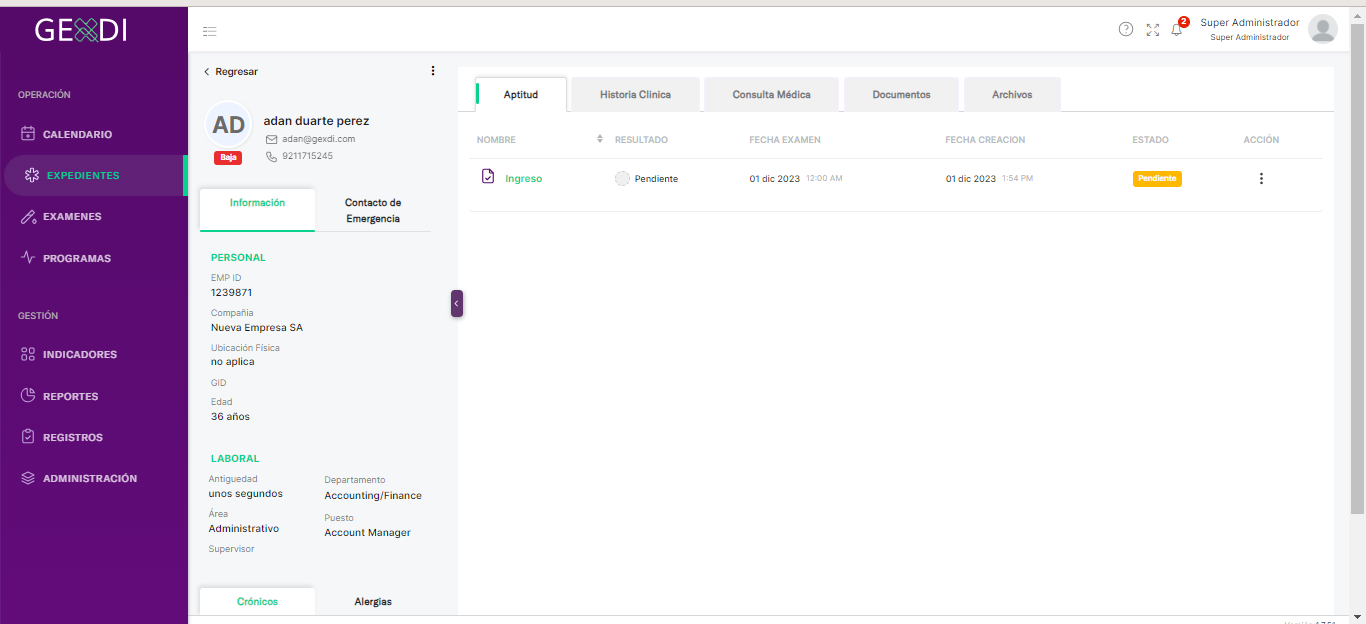The height and width of the screenshot is (624, 1366).
Task: Open the Examenes stethoscope icon
Action: coord(28,217)
